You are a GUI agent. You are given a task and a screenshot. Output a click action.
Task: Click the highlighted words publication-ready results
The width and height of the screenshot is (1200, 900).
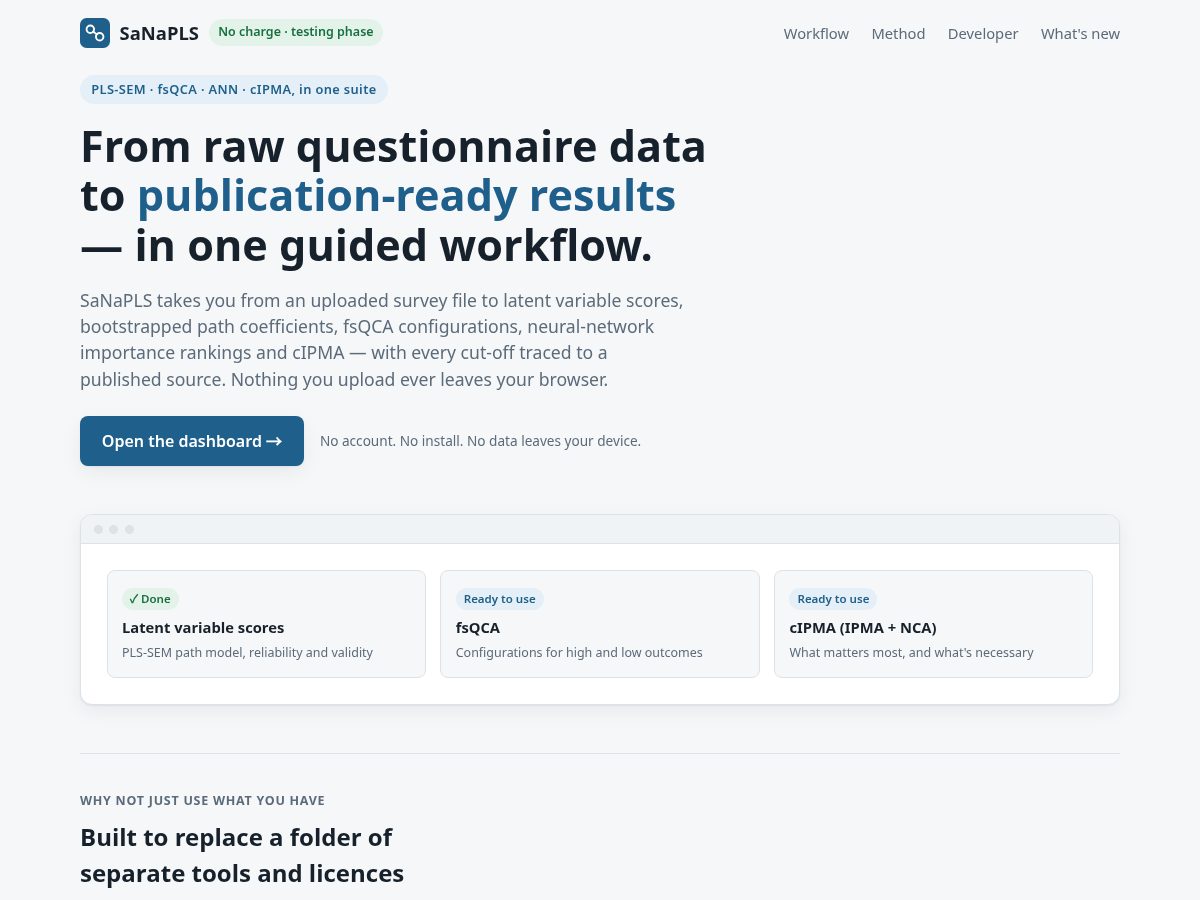click(x=406, y=196)
